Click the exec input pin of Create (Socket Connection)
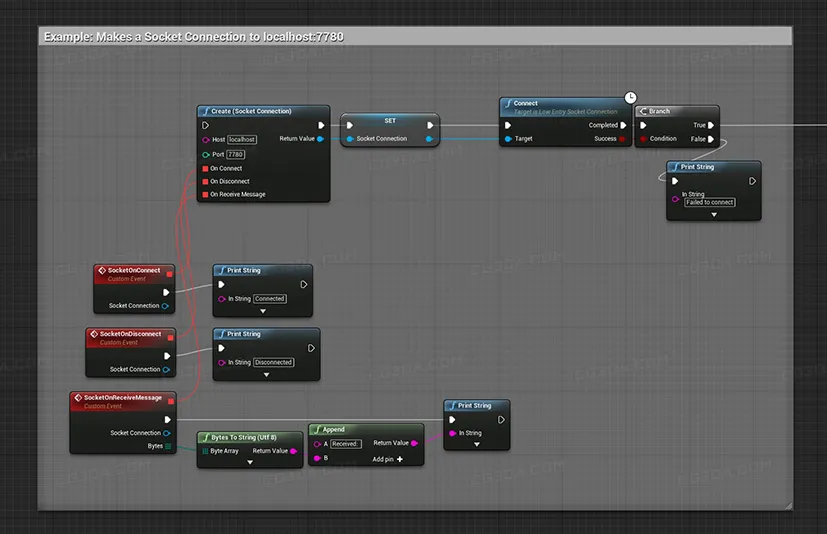 [x=206, y=125]
